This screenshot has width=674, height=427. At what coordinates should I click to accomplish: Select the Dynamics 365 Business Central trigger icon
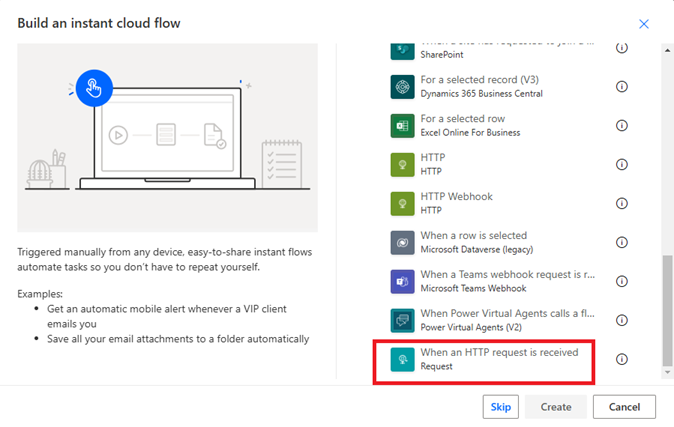[x=403, y=87]
